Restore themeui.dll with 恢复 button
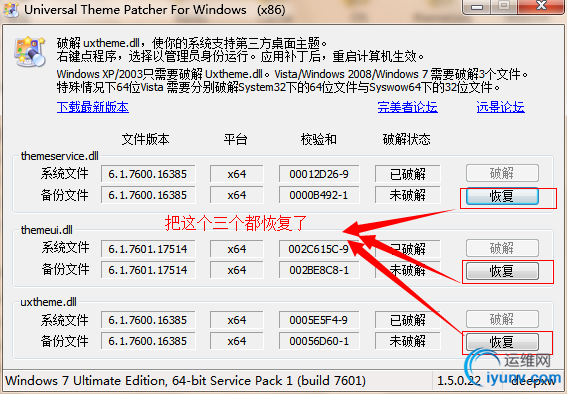Screen dimensions: 567x394 point(502,271)
